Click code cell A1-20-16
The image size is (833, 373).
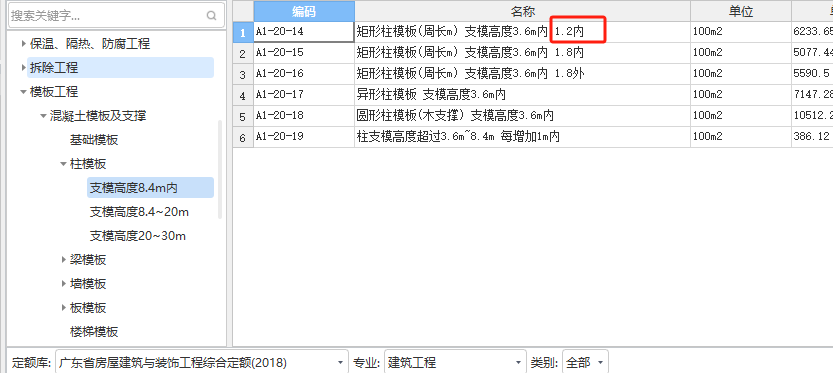pyautogui.click(x=304, y=74)
